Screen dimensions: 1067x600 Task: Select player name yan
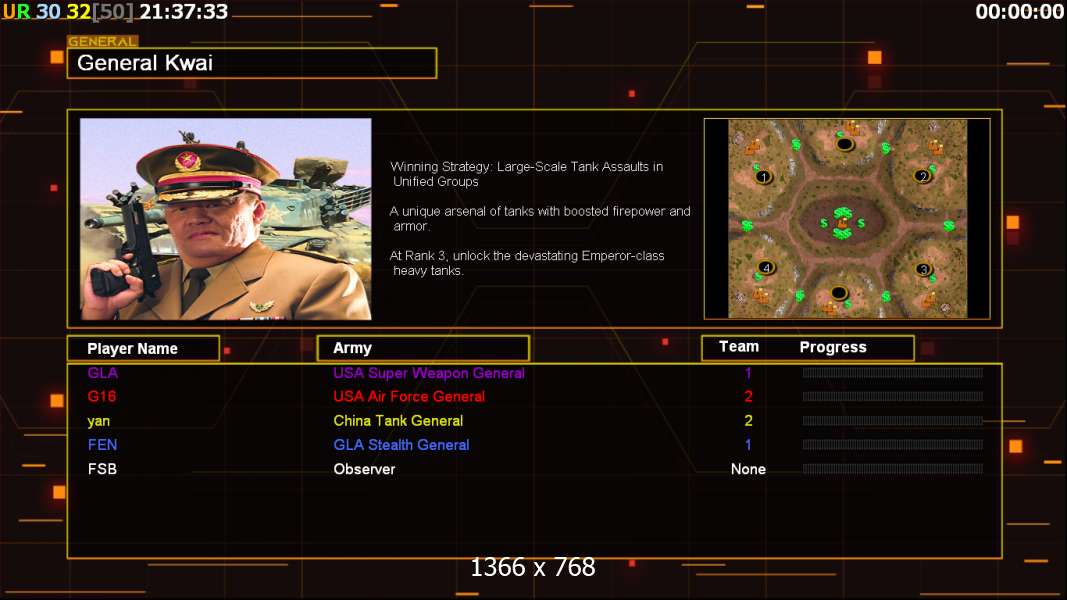[99, 421]
